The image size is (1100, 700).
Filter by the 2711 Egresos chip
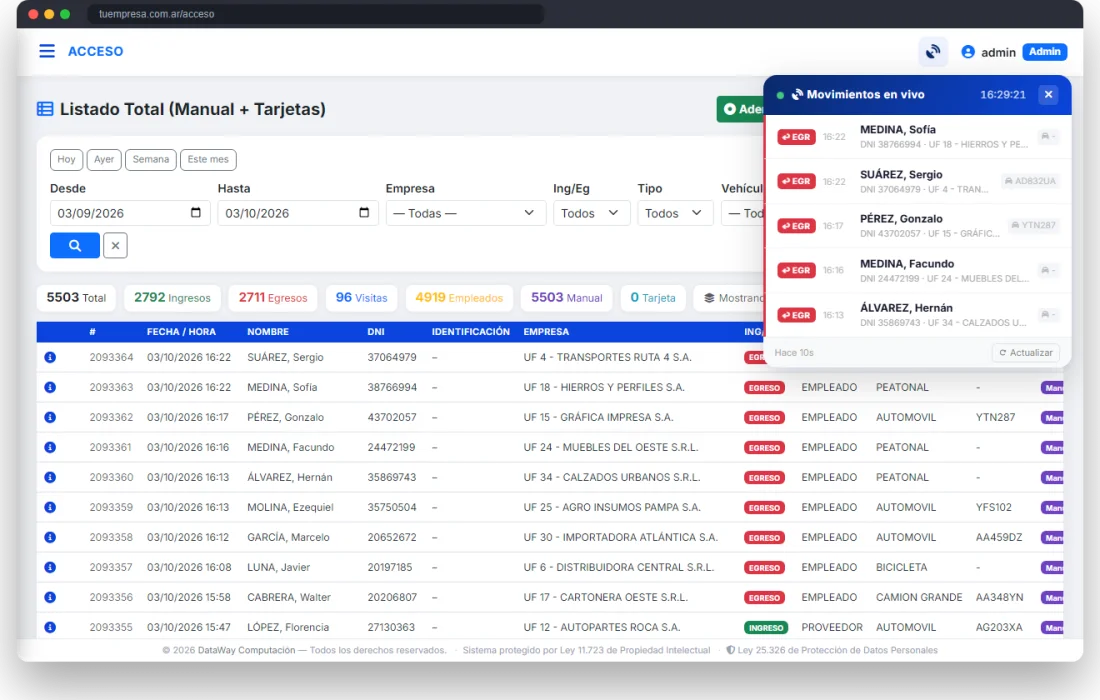point(273,298)
